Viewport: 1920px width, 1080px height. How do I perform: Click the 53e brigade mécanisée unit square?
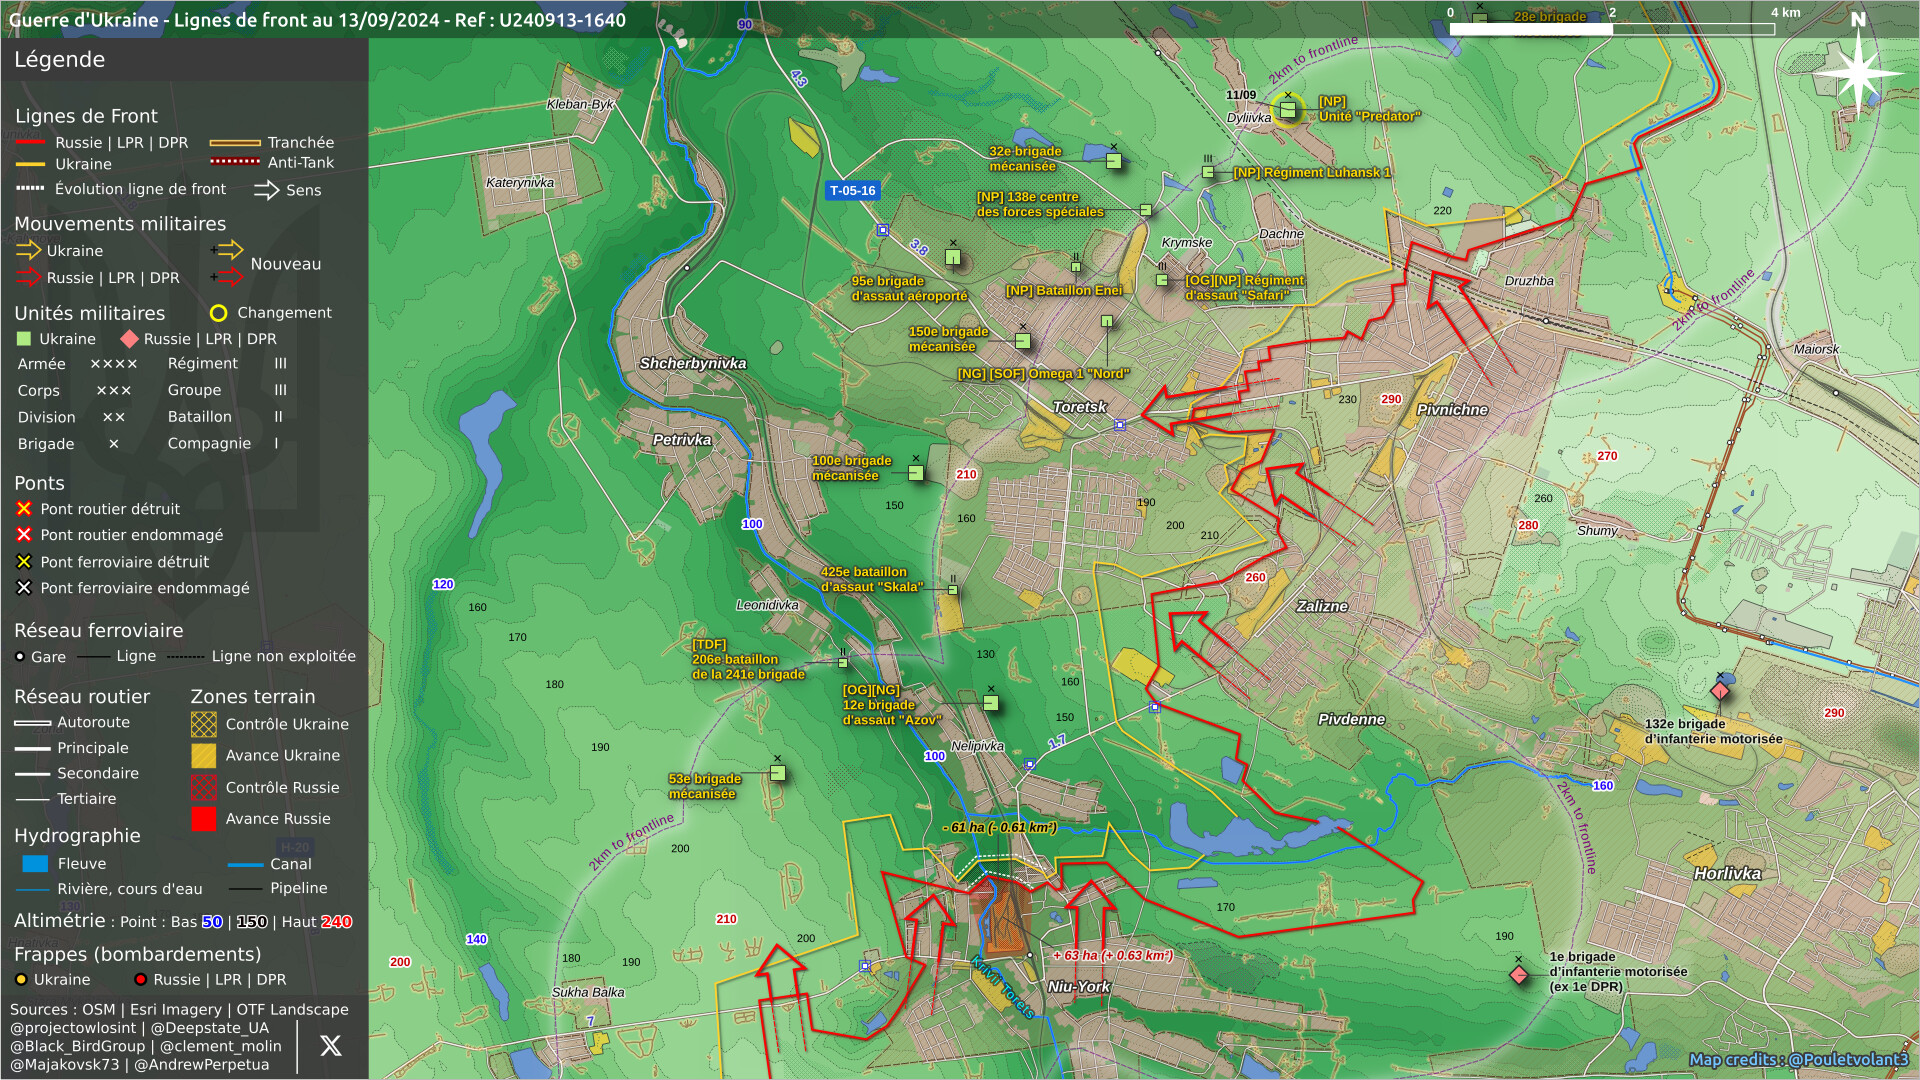pyautogui.click(x=778, y=773)
